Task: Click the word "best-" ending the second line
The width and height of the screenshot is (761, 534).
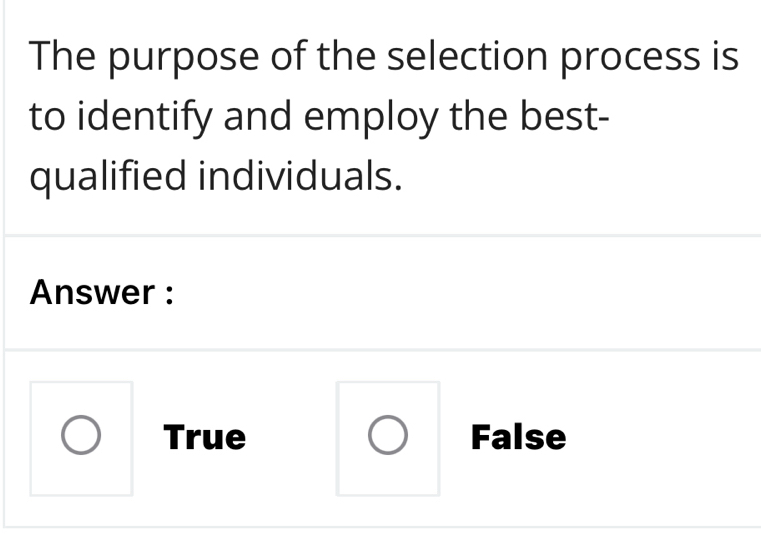Action: [565, 118]
